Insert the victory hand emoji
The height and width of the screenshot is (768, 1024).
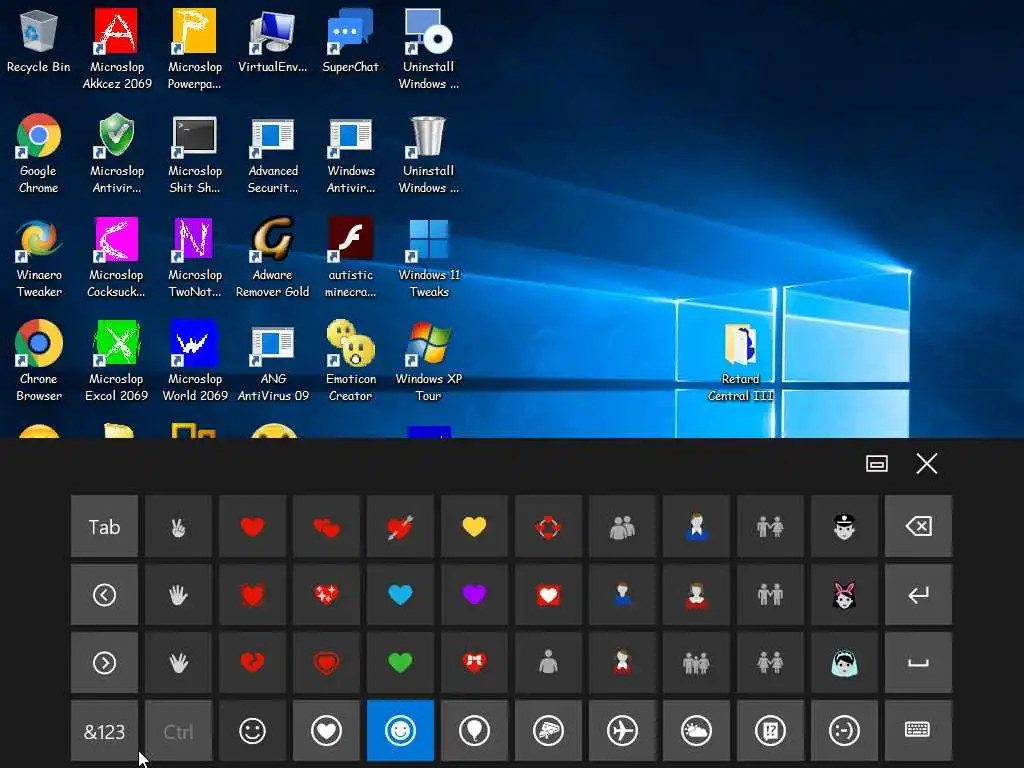tap(178, 526)
